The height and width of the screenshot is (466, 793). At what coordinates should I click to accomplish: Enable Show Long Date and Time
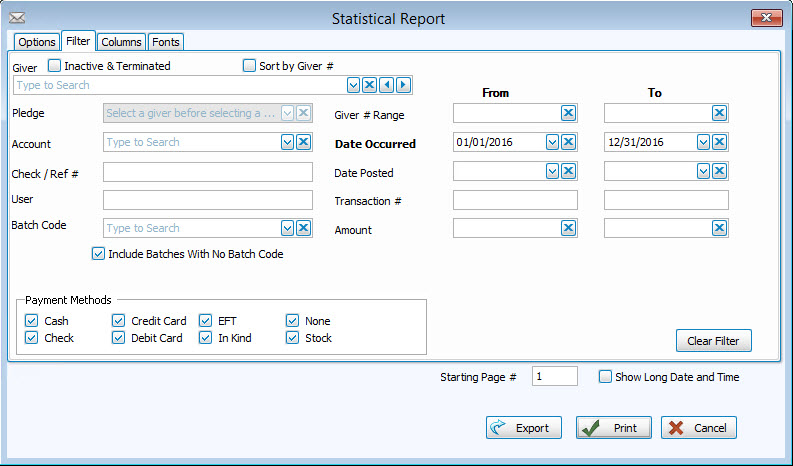[x=605, y=377]
